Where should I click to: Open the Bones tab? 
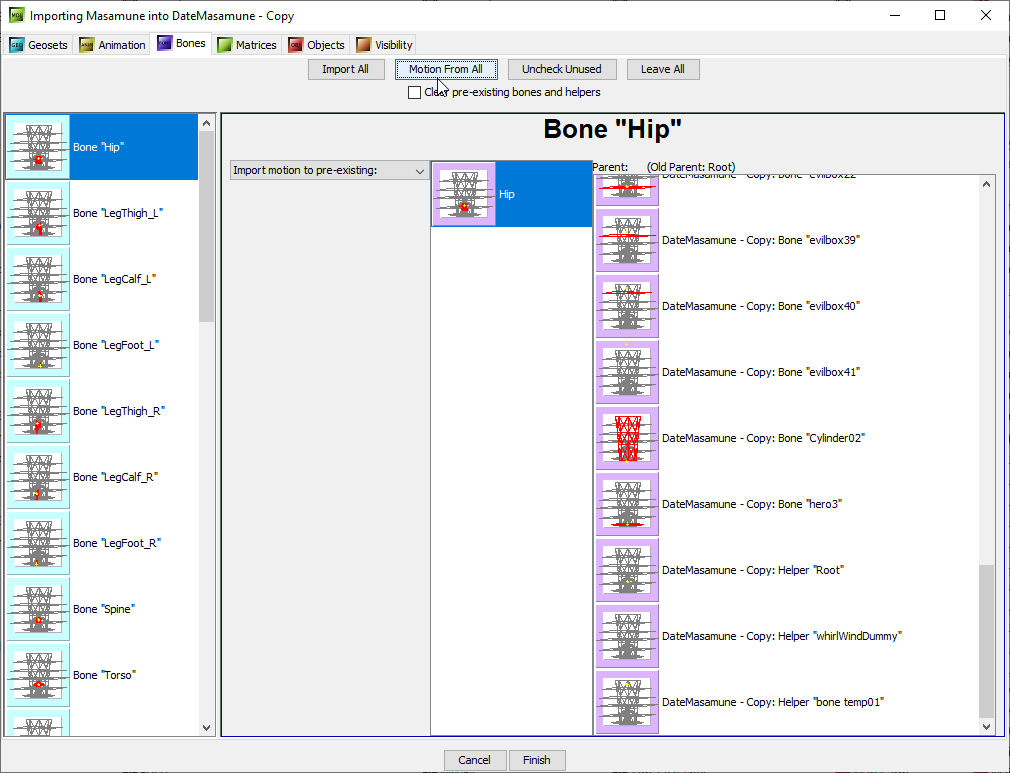click(x=182, y=43)
